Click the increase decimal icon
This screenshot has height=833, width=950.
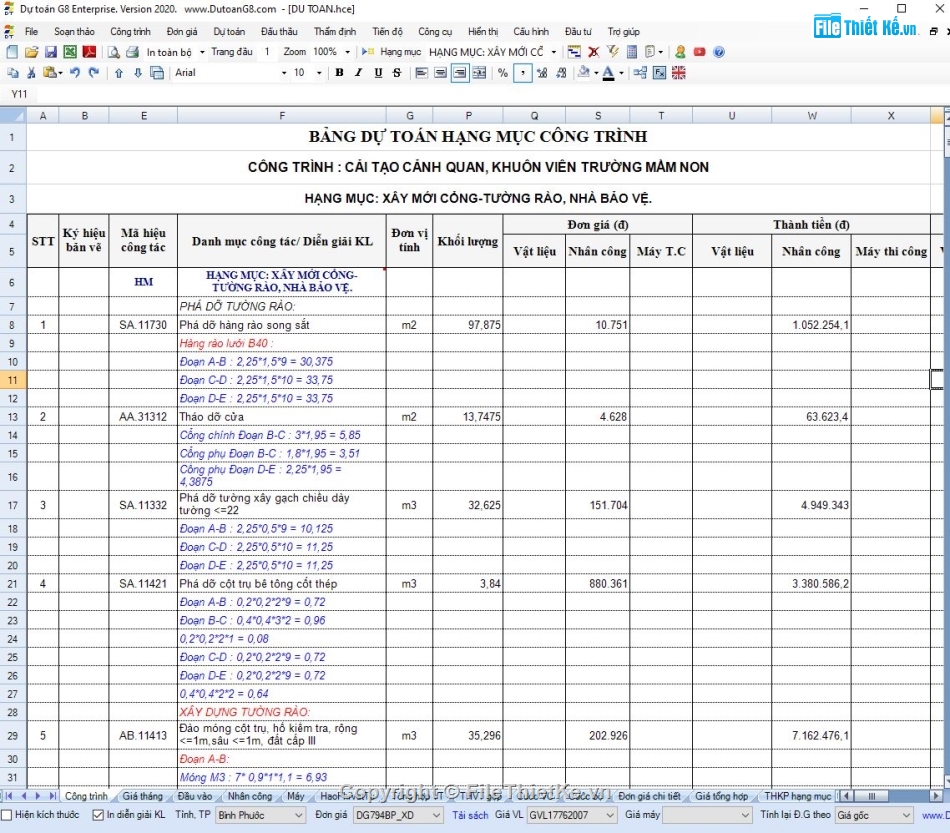542,73
